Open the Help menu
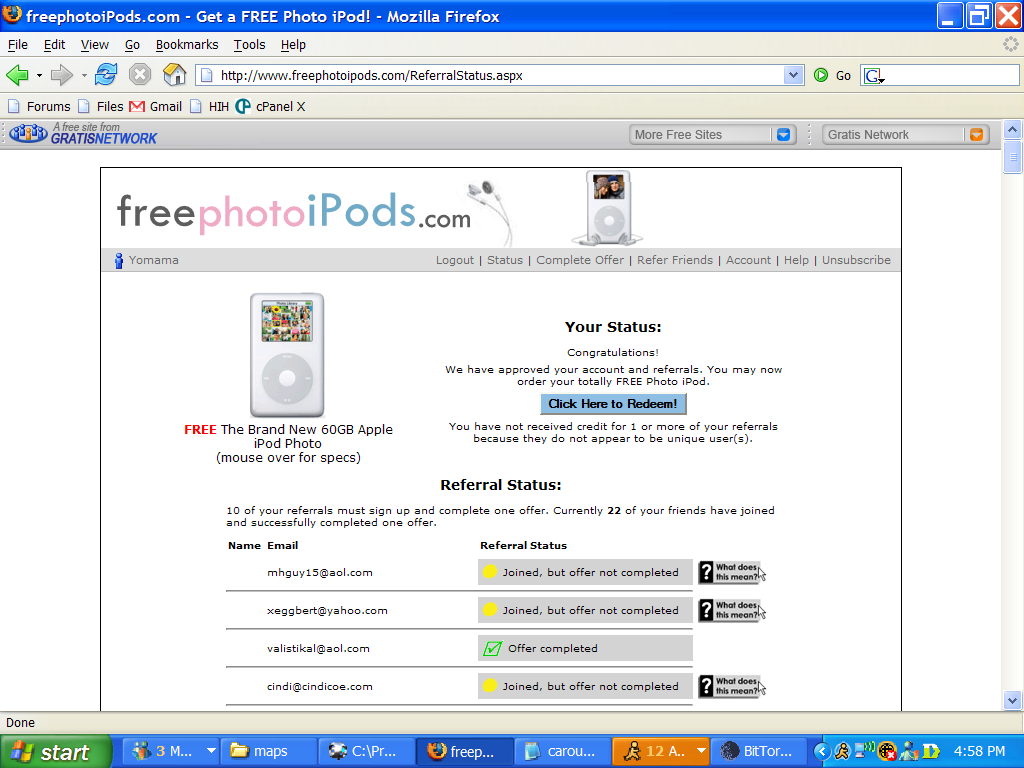Image resolution: width=1024 pixels, height=768 pixels. (293, 44)
